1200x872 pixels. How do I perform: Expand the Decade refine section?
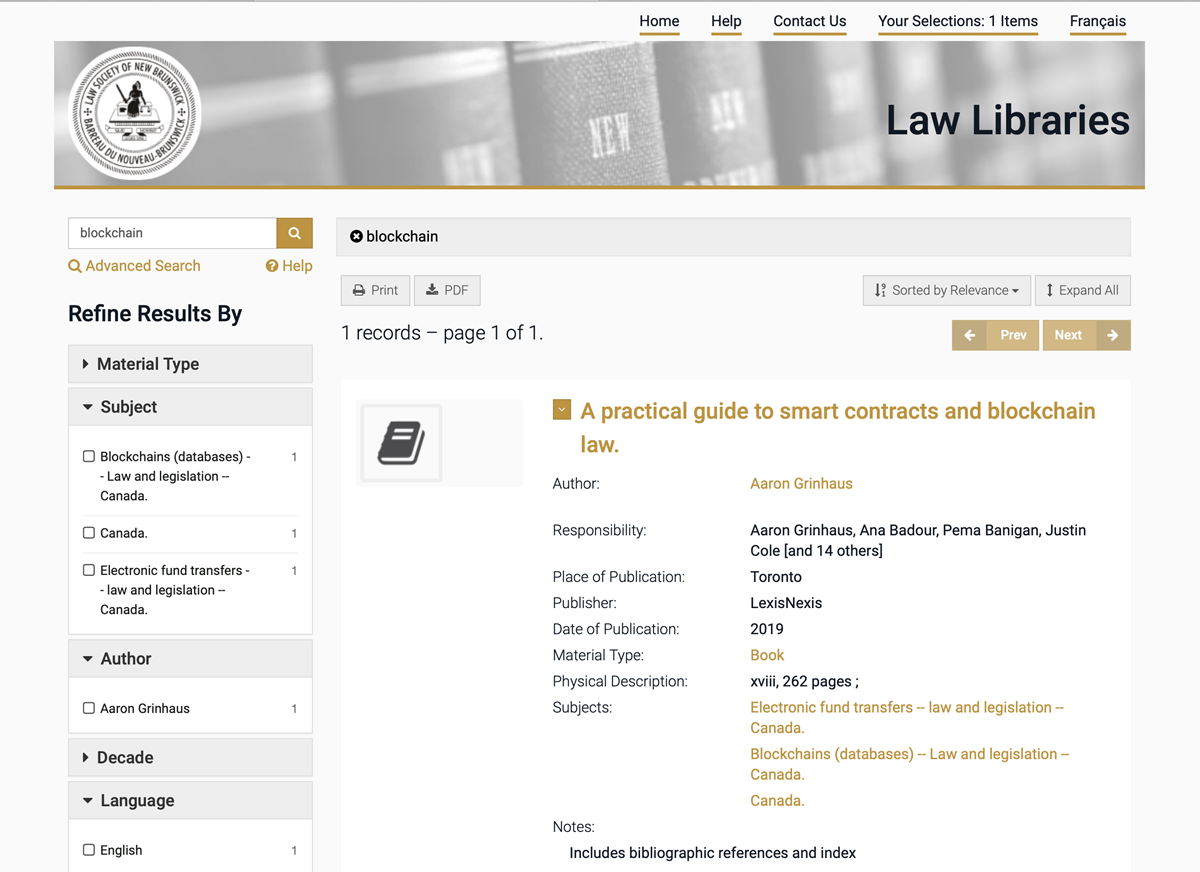click(x=125, y=757)
